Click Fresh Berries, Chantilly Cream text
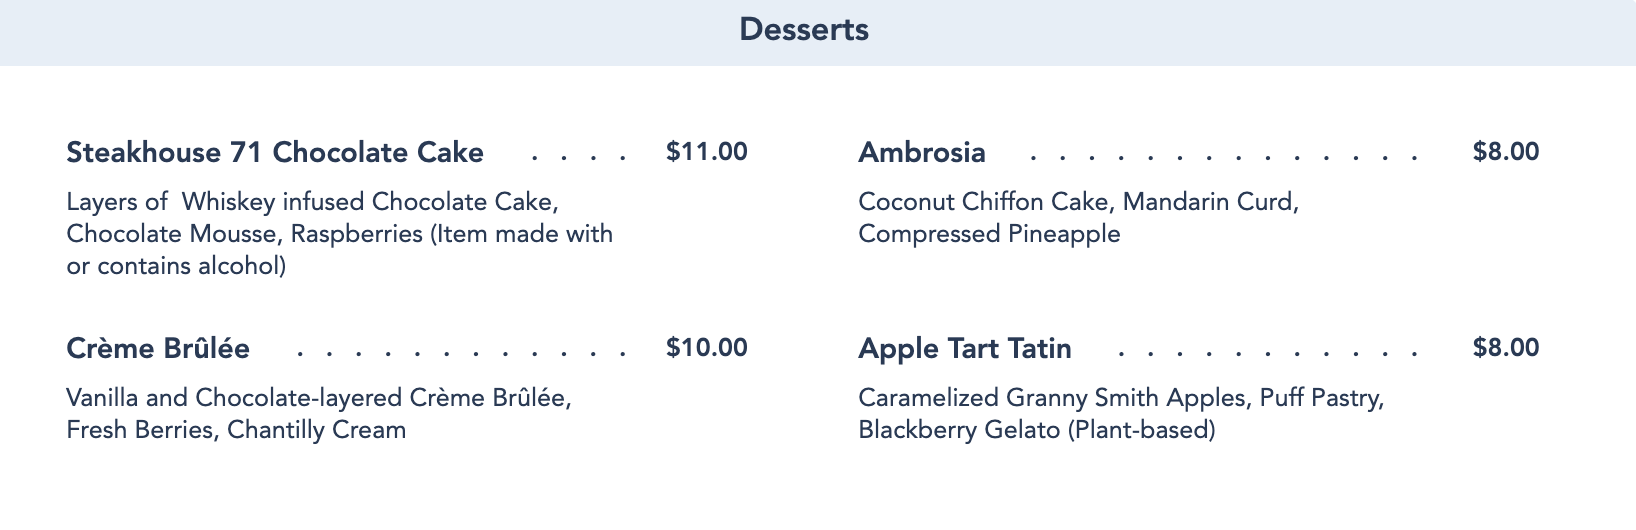The image size is (1636, 530). (x=236, y=430)
